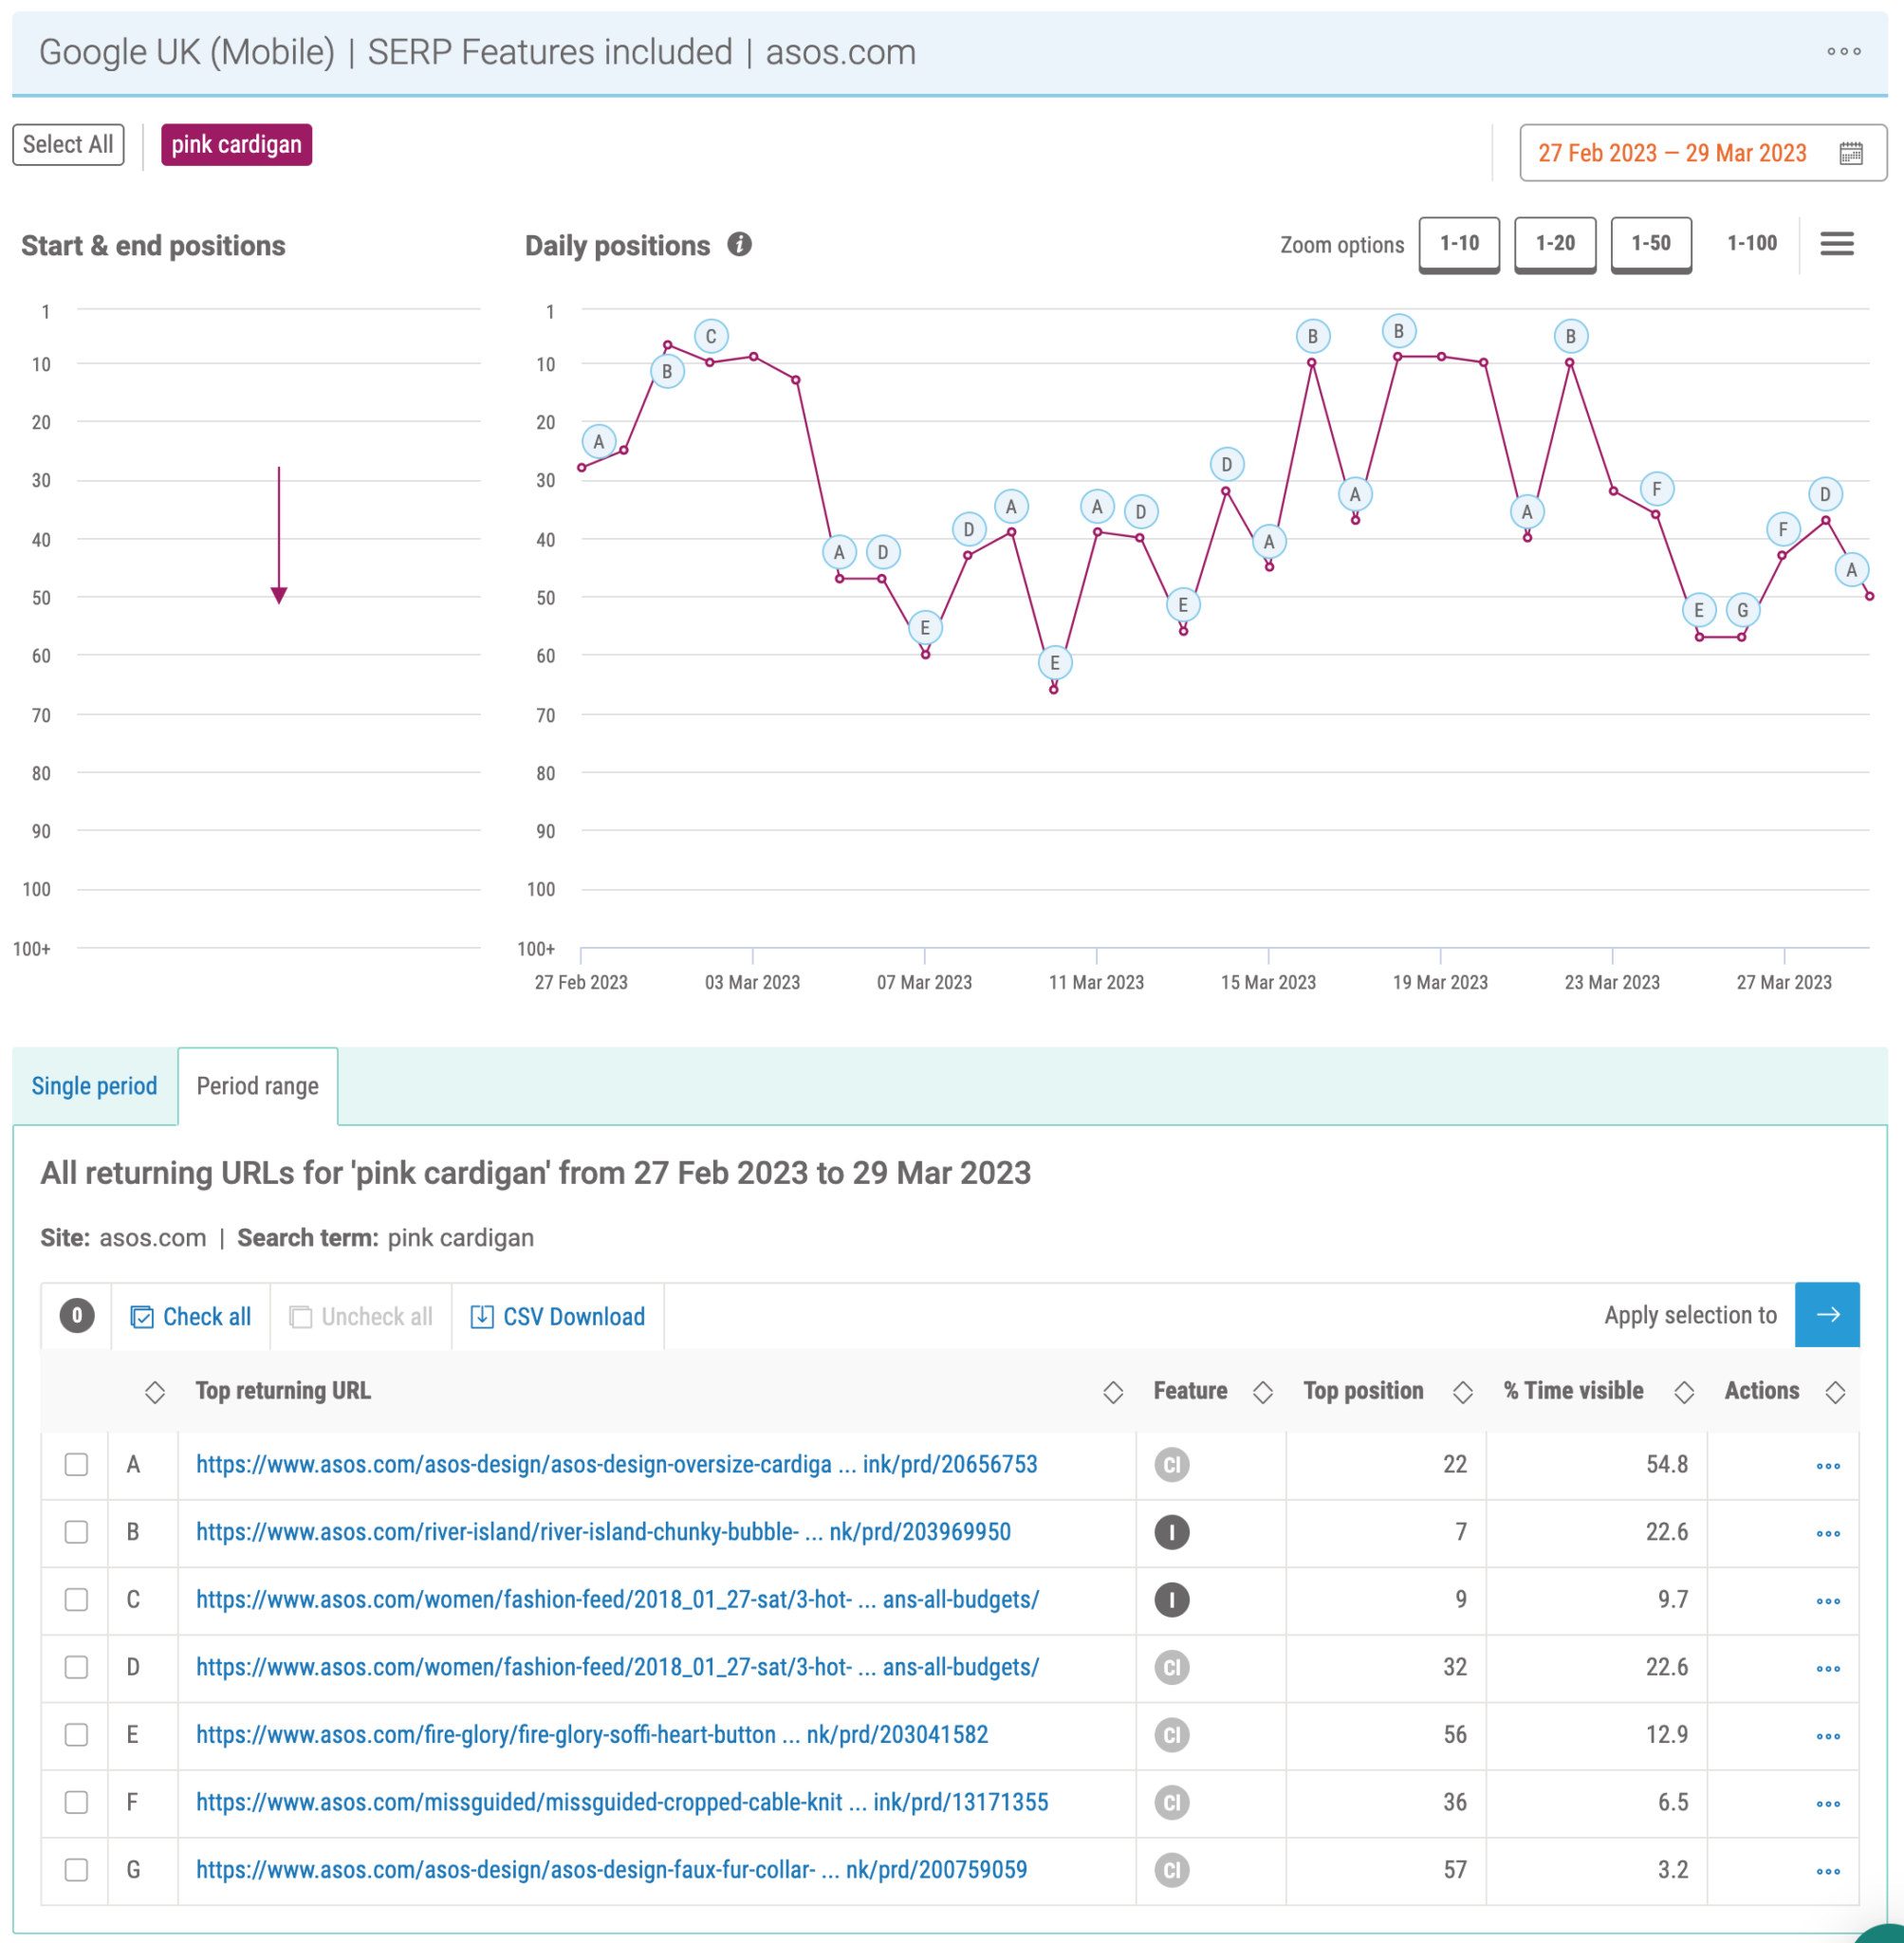Click the Daily positions info icon
1904x1943 pixels.
738,244
